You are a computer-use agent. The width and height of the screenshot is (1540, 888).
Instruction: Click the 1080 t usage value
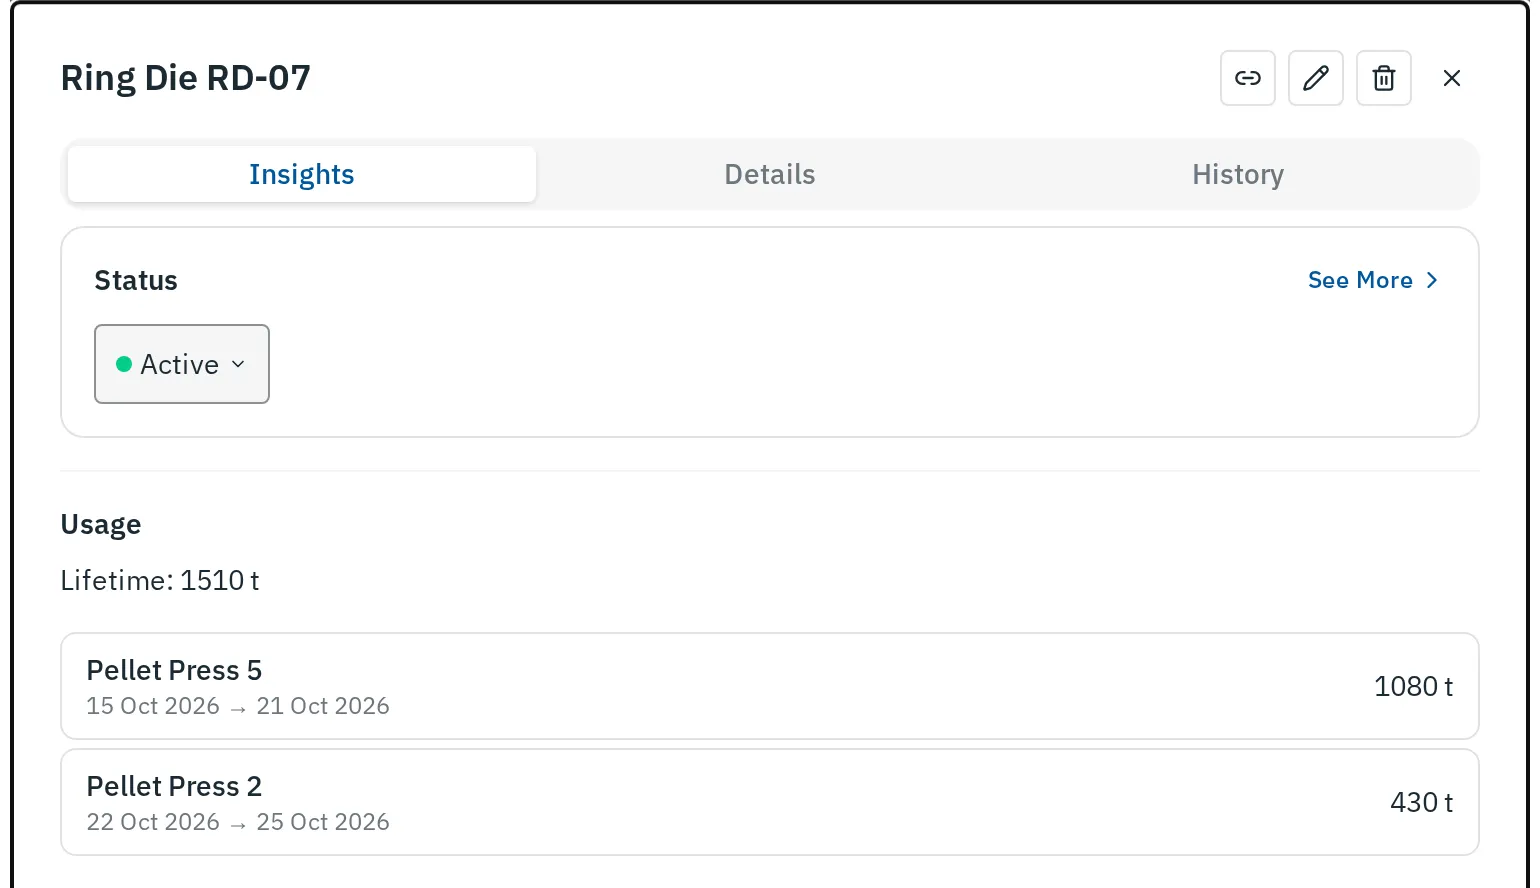tap(1413, 686)
